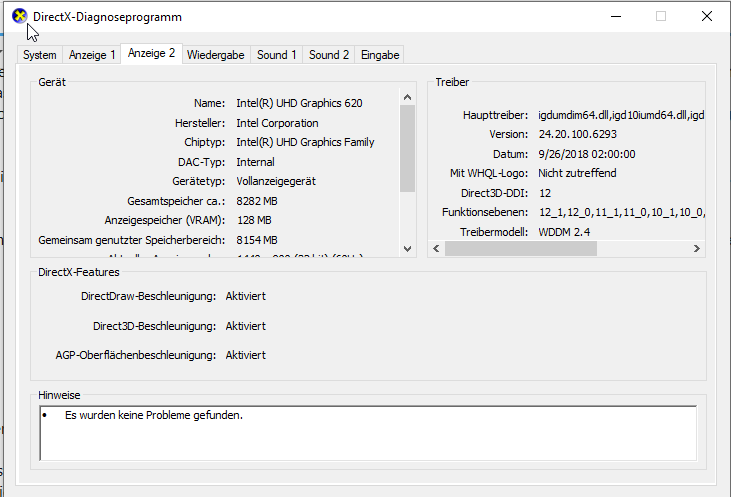This screenshot has height=497, width=731.
Task: Click Gerätetyp value Vollanzeigegerät
Action: [x=276, y=181]
